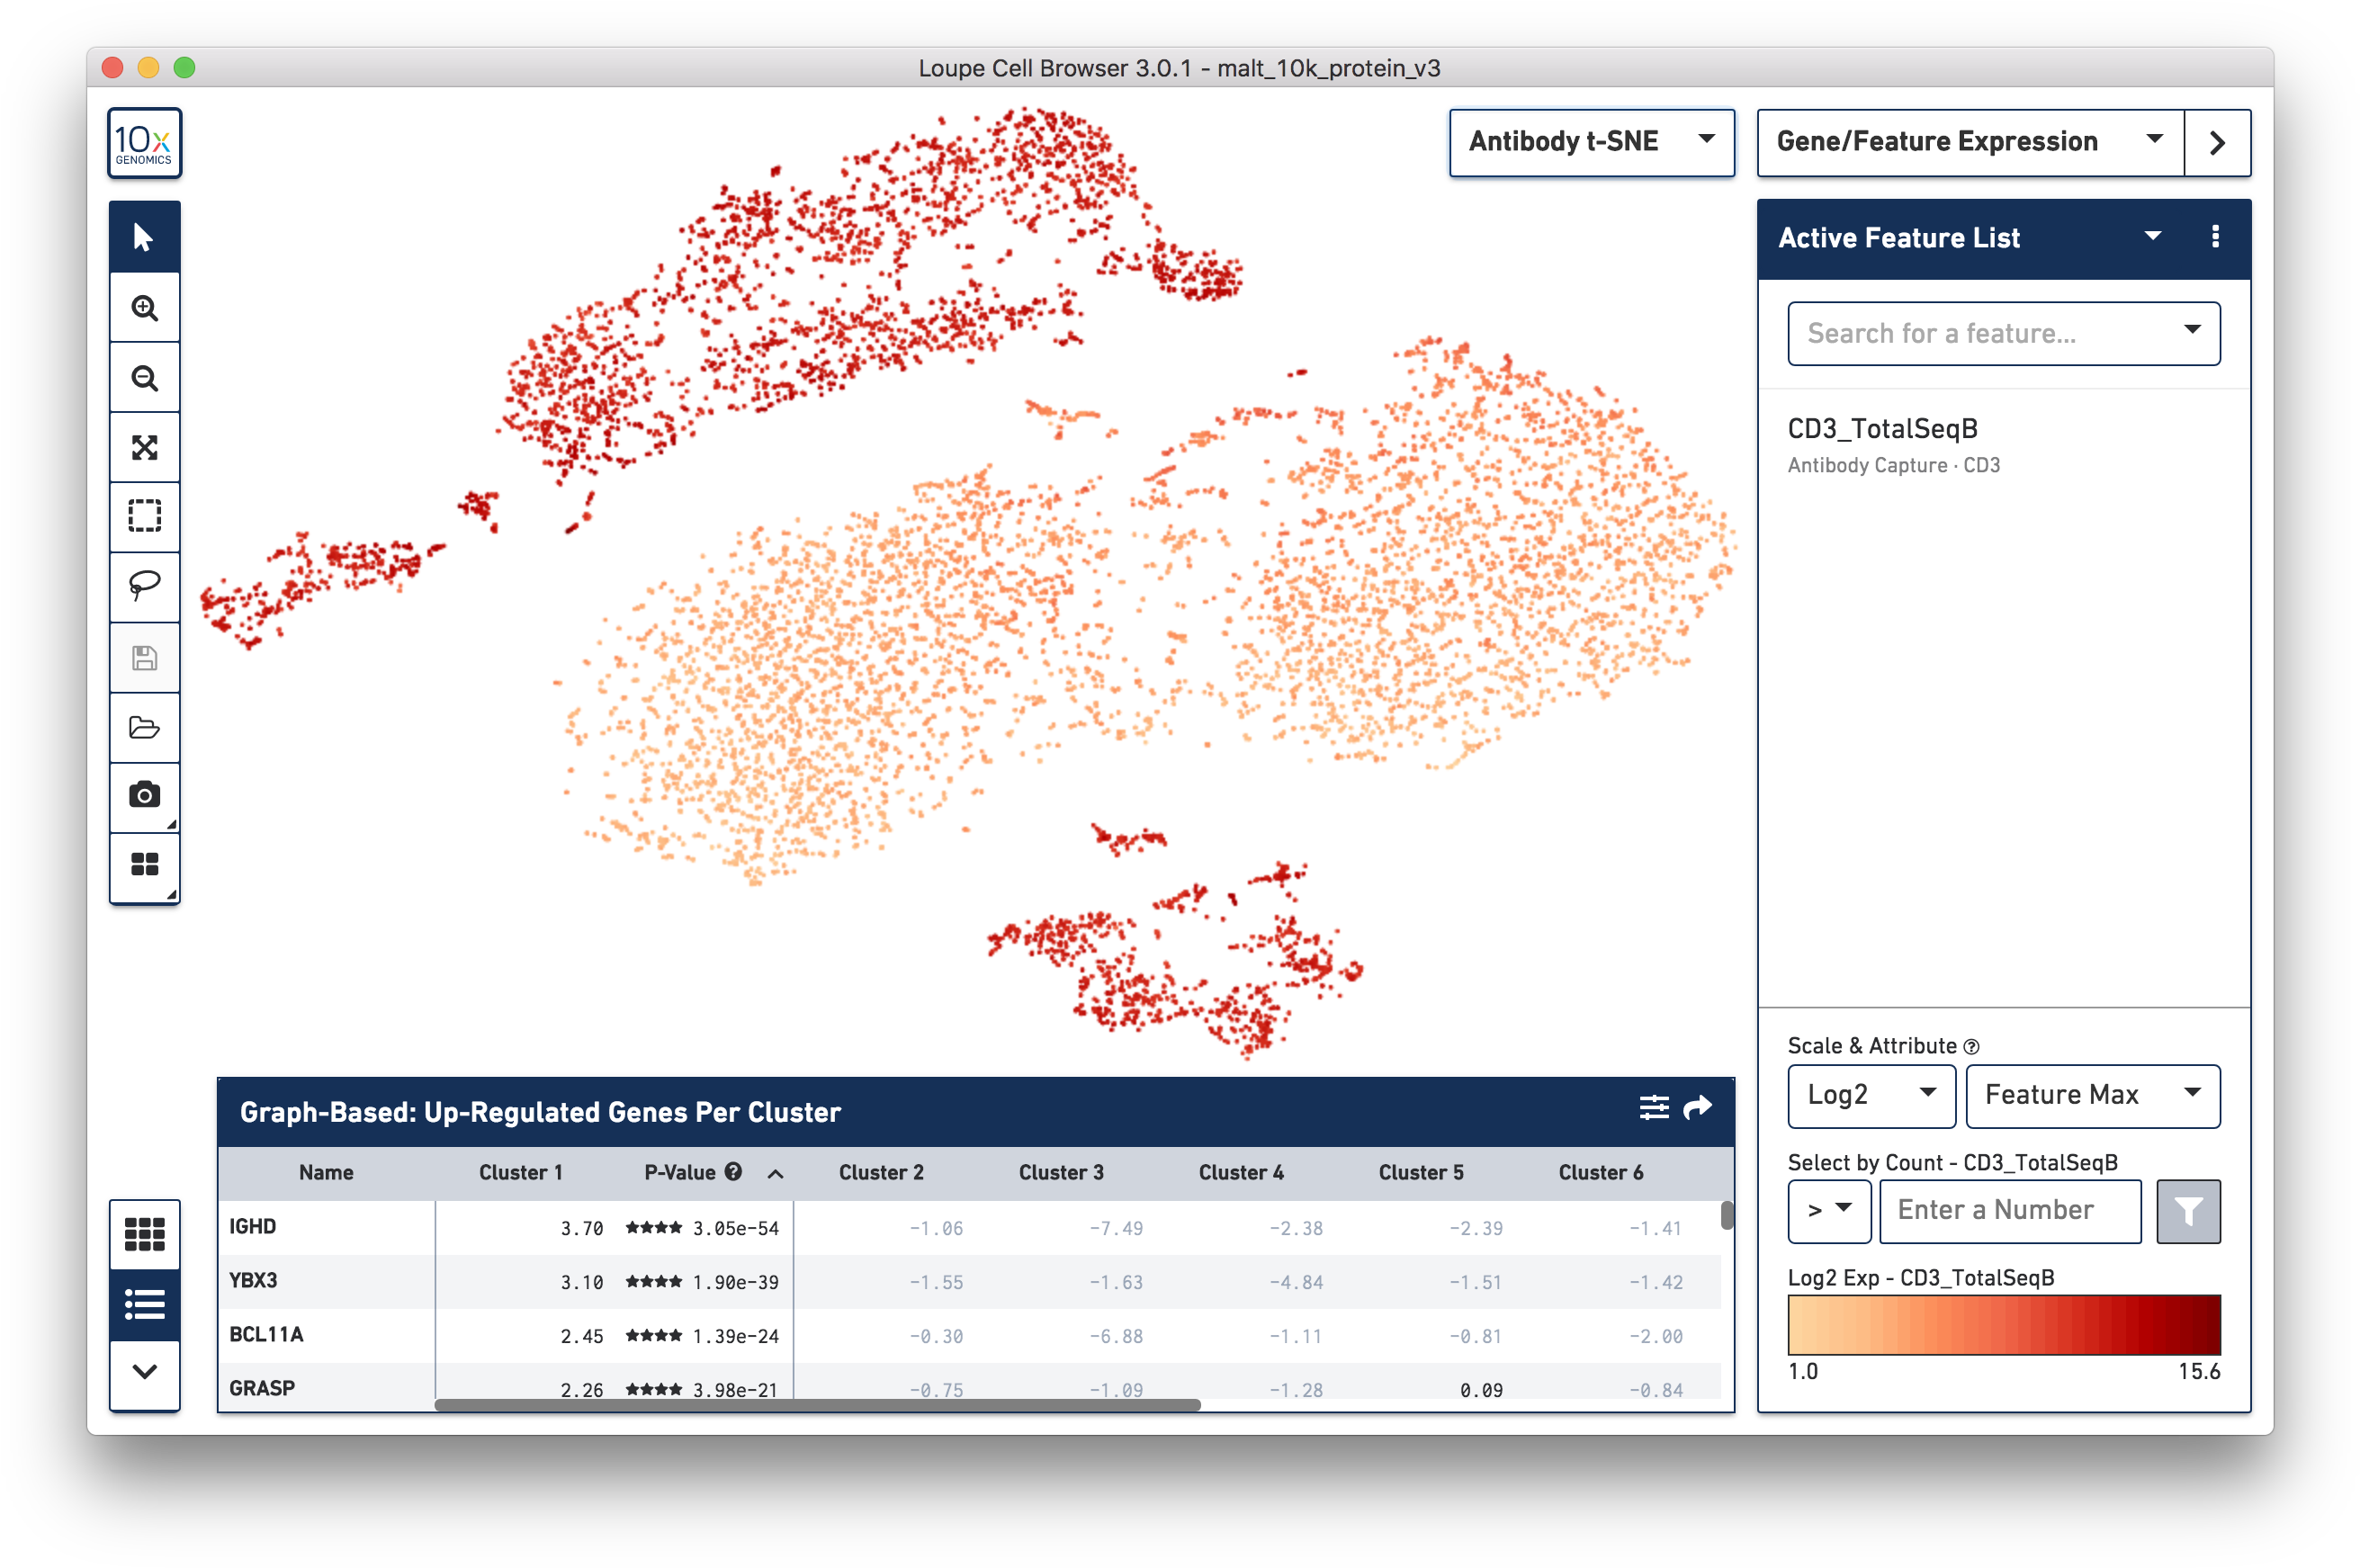Click the funnel filter button
2360x1568 pixels.
click(2188, 1211)
